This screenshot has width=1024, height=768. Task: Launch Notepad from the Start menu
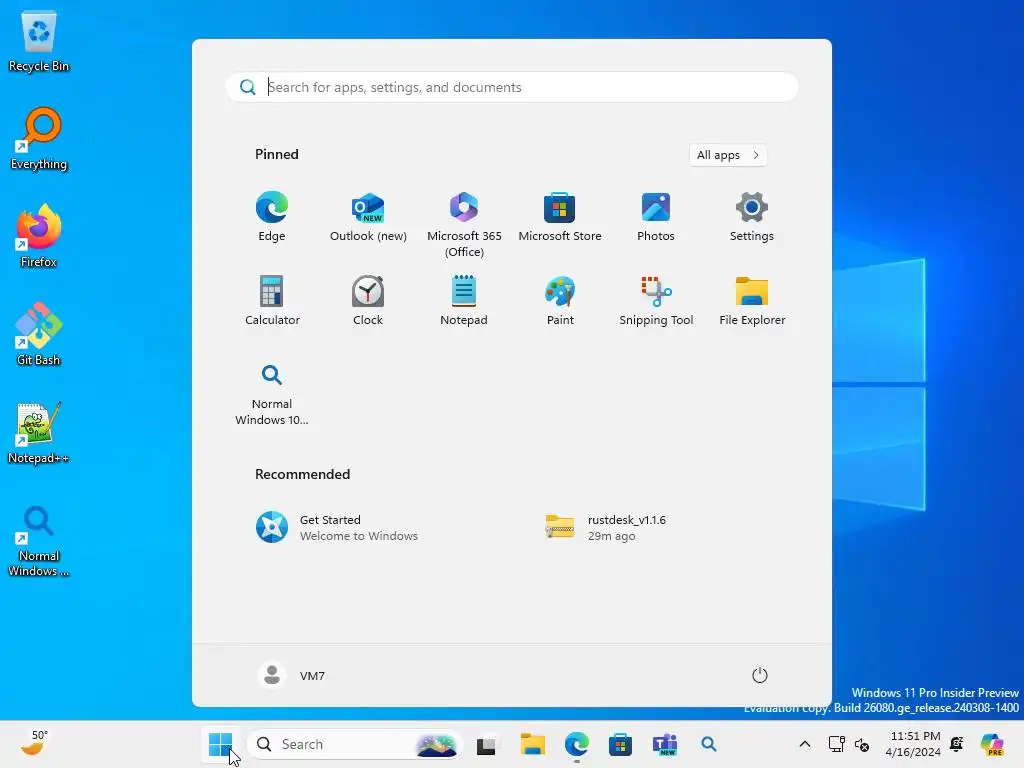click(464, 300)
